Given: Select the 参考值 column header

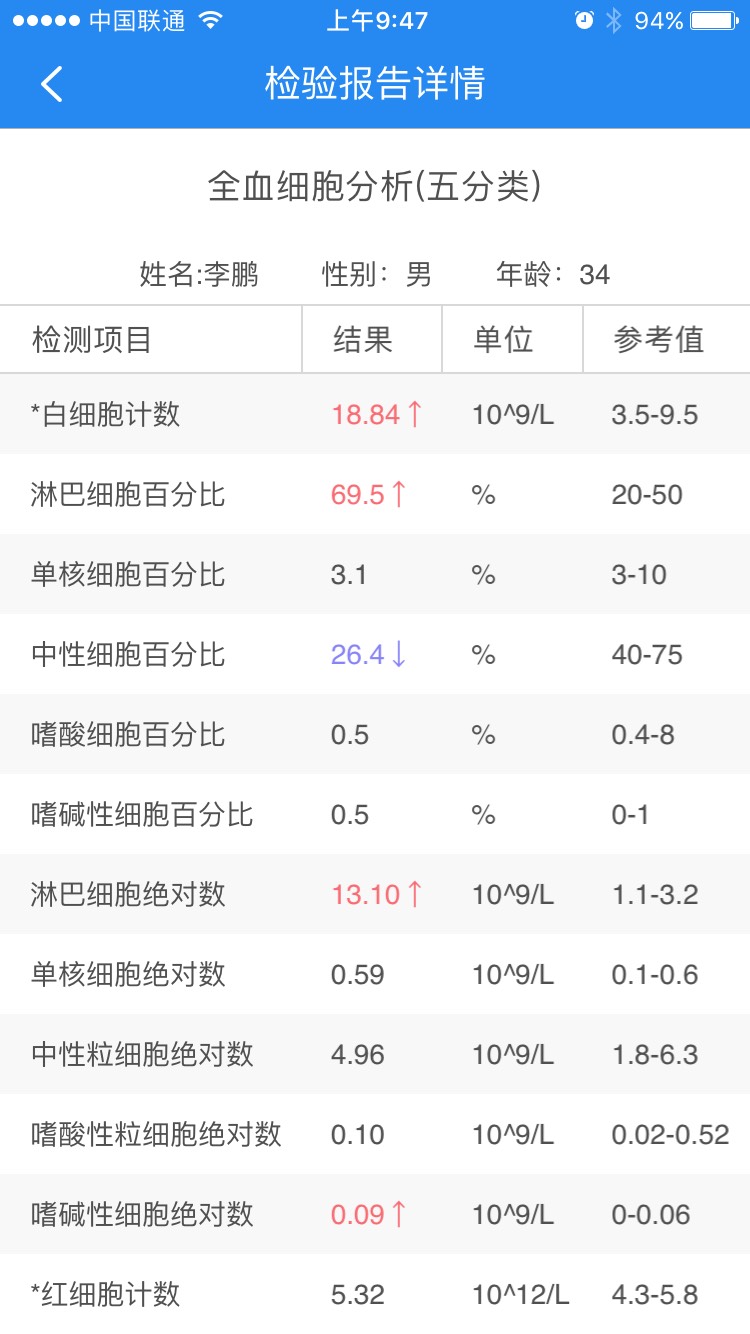Looking at the screenshot, I should pyautogui.click(x=658, y=339).
